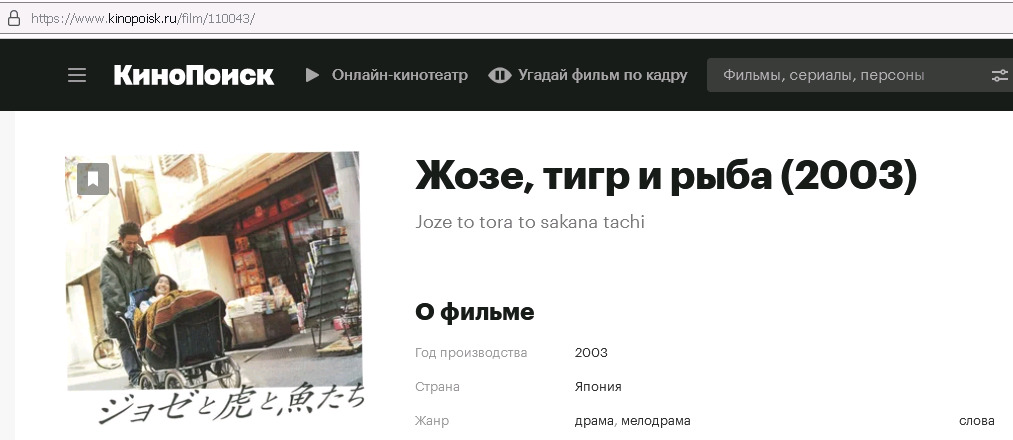Click the О фильме section heading
This screenshot has width=1013, height=440.
pyautogui.click(x=474, y=312)
